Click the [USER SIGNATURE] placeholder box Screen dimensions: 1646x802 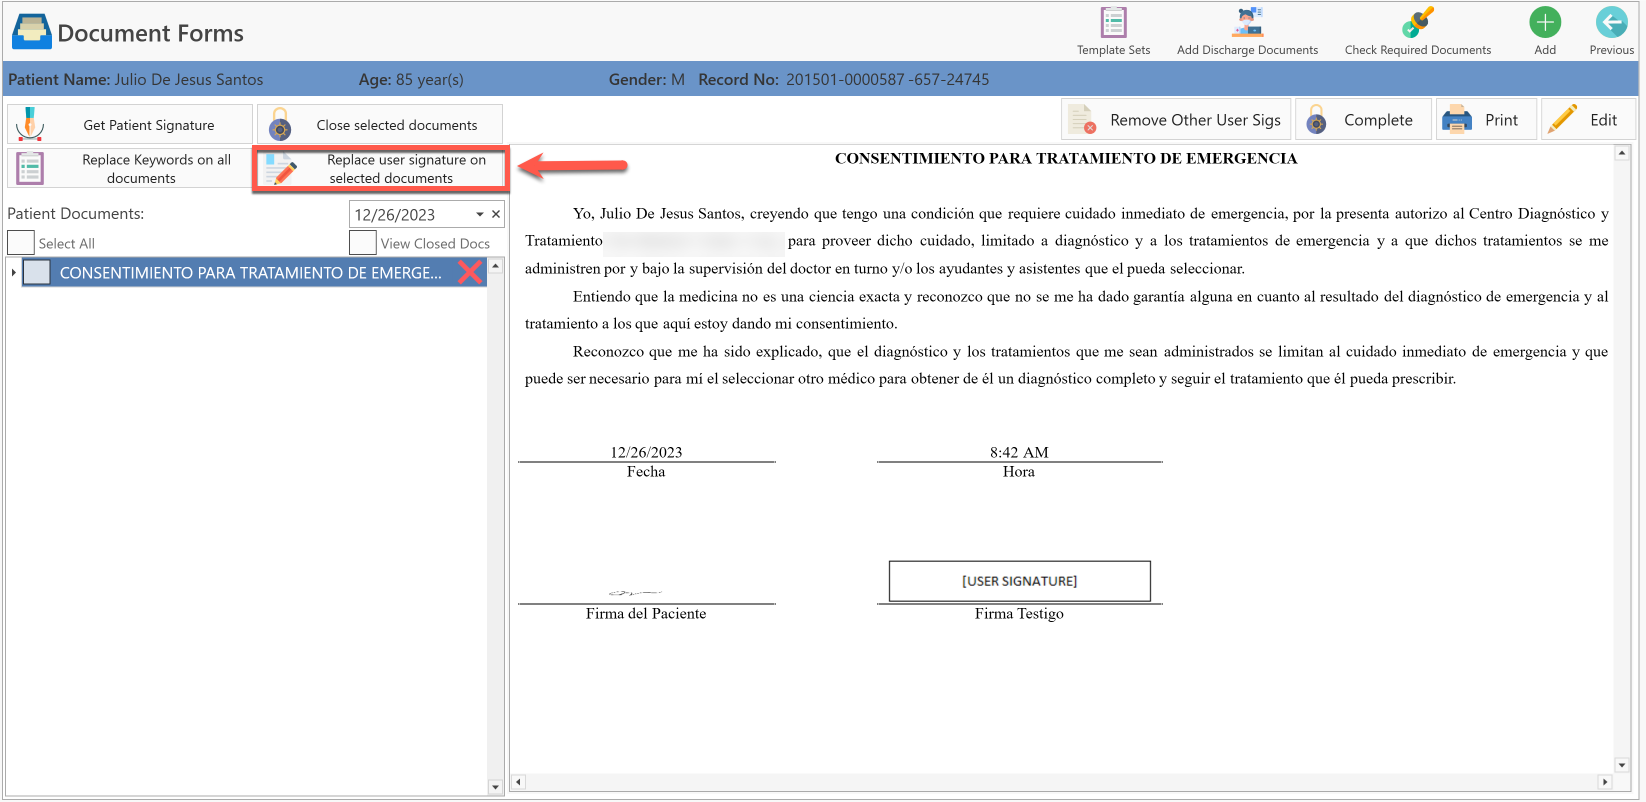(x=1019, y=581)
